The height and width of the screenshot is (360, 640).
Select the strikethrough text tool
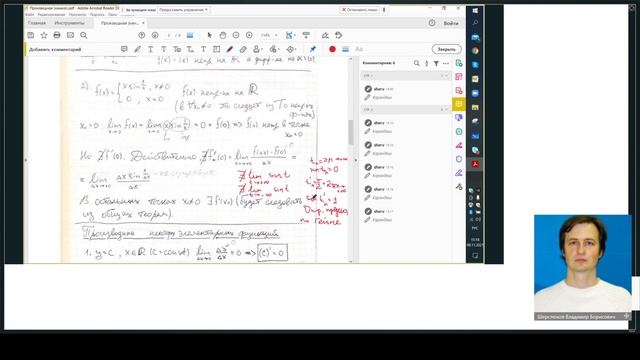tap(164, 49)
